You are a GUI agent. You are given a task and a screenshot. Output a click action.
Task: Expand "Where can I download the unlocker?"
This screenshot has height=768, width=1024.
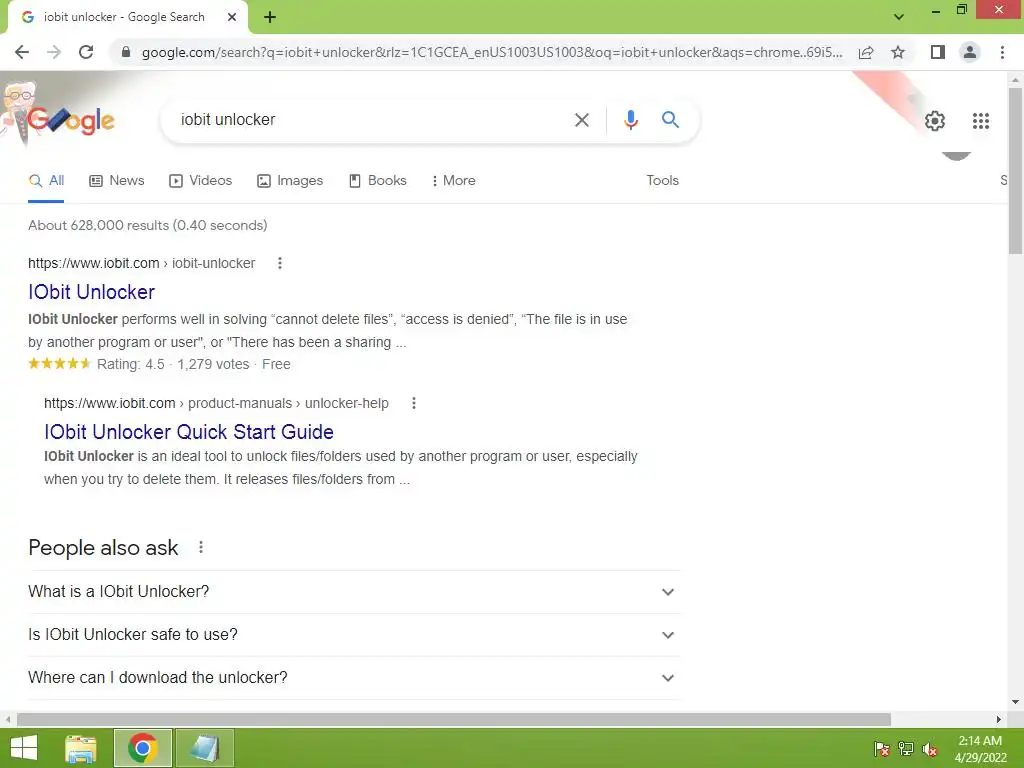[x=354, y=678]
